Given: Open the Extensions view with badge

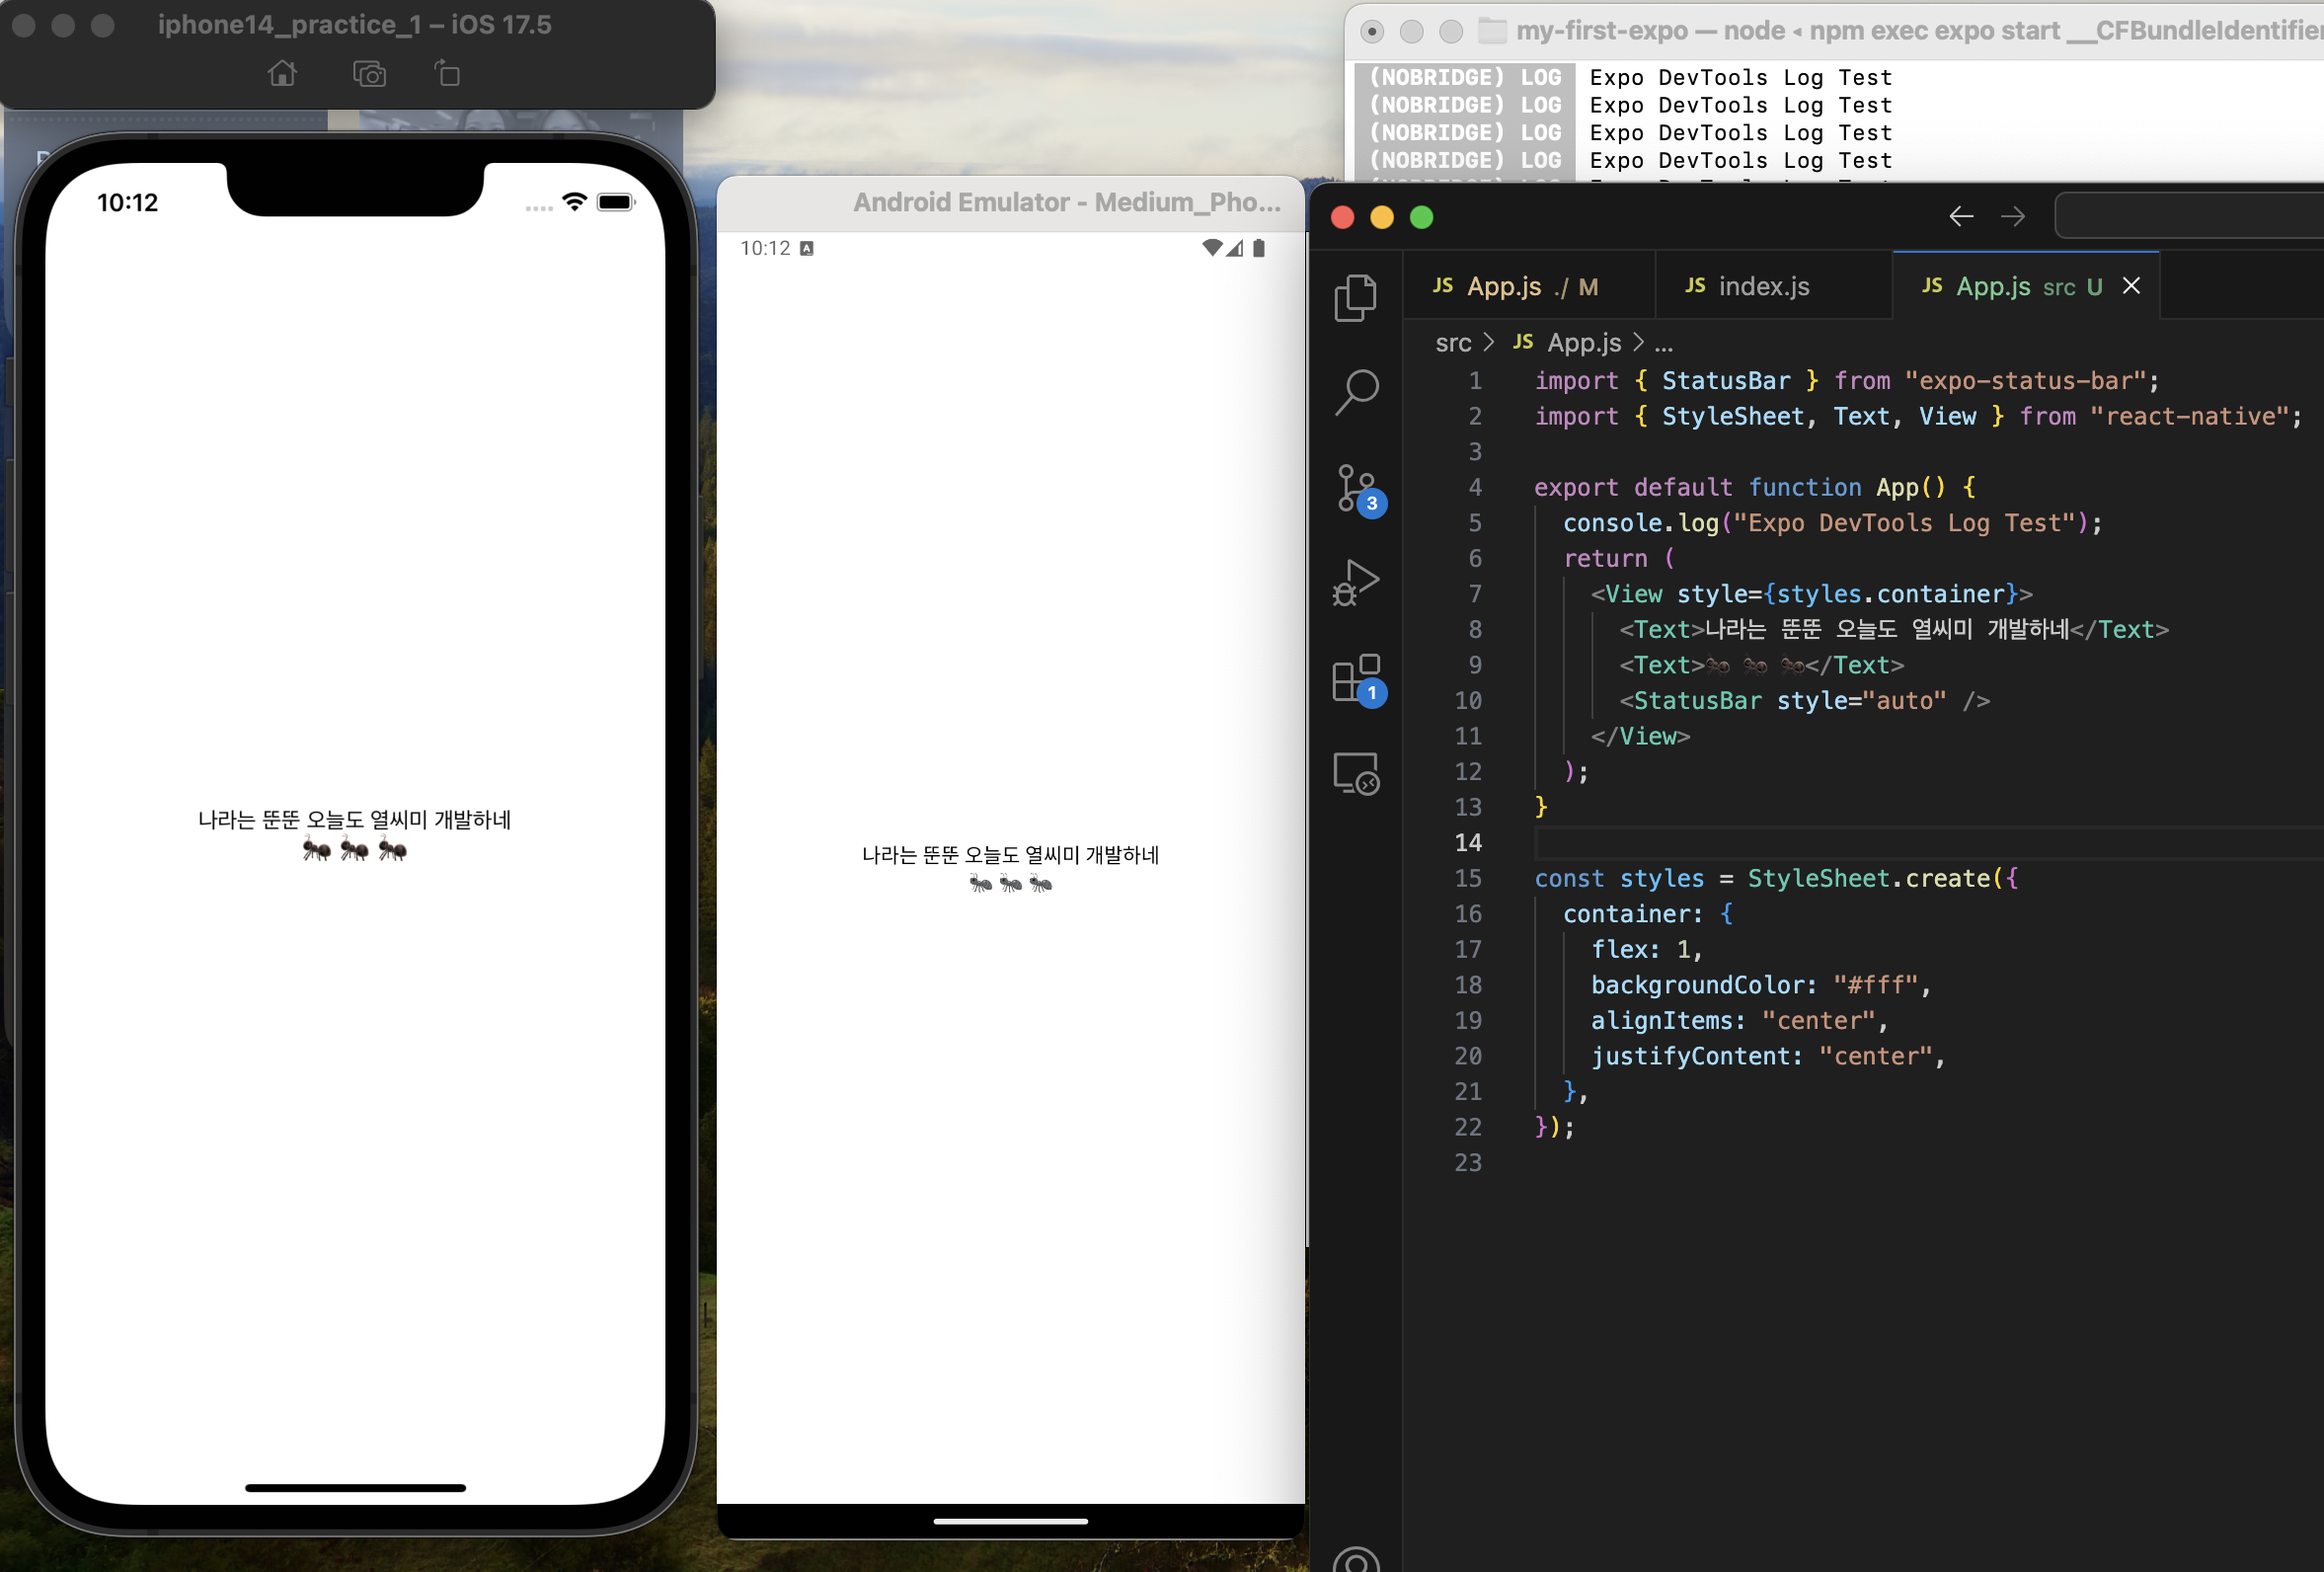Looking at the screenshot, I should click(1355, 678).
